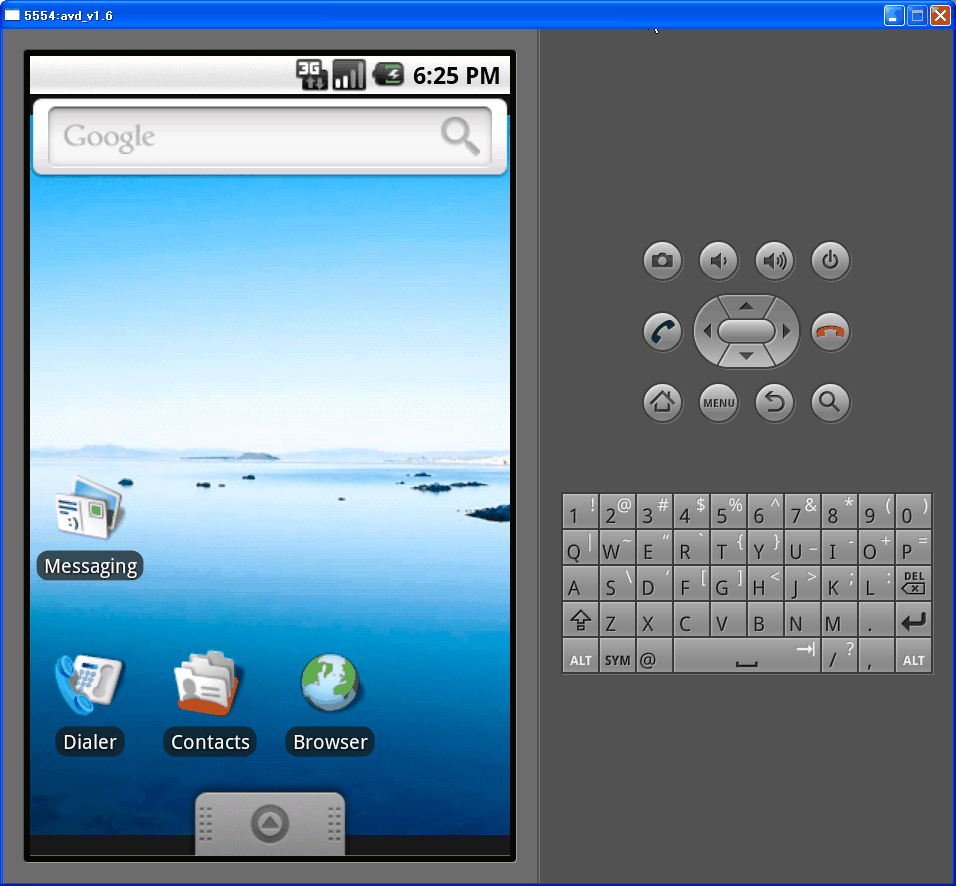Click the emulator camera button
The width and height of the screenshot is (956, 886).
[x=663, y=261]
